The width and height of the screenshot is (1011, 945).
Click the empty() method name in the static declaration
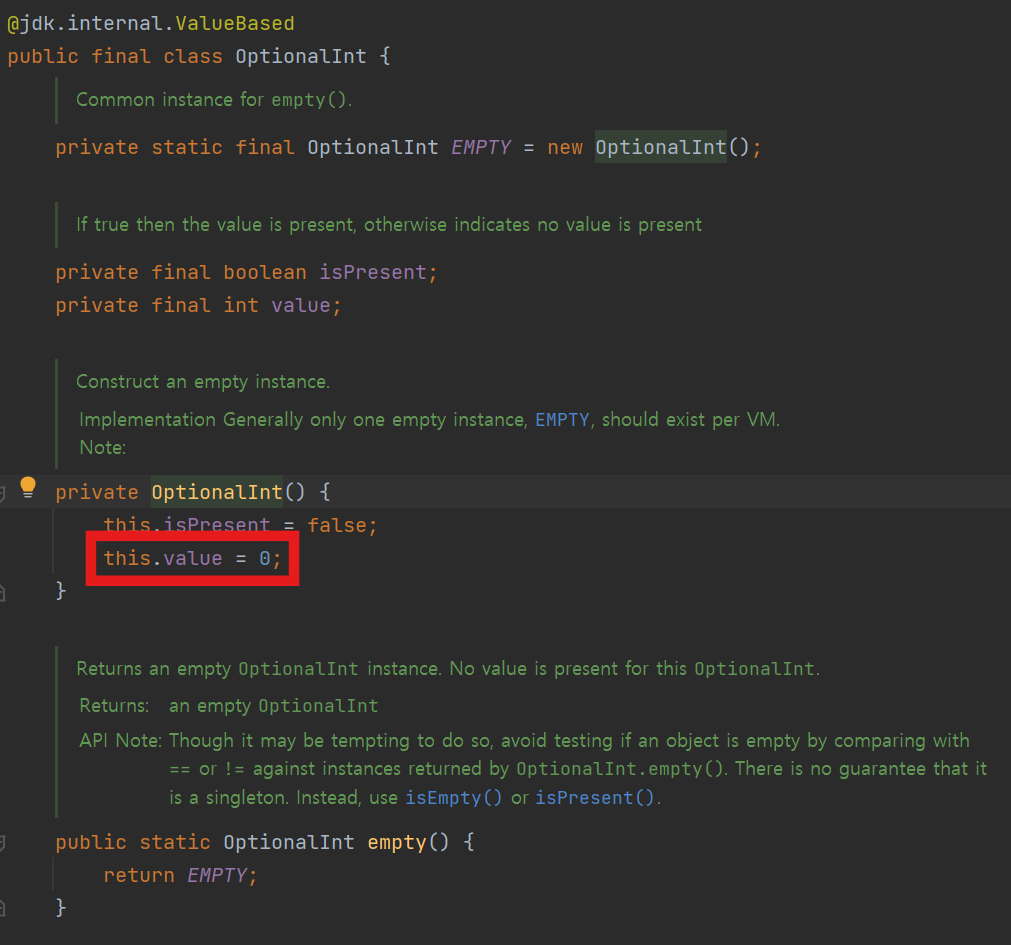point(397,843)
